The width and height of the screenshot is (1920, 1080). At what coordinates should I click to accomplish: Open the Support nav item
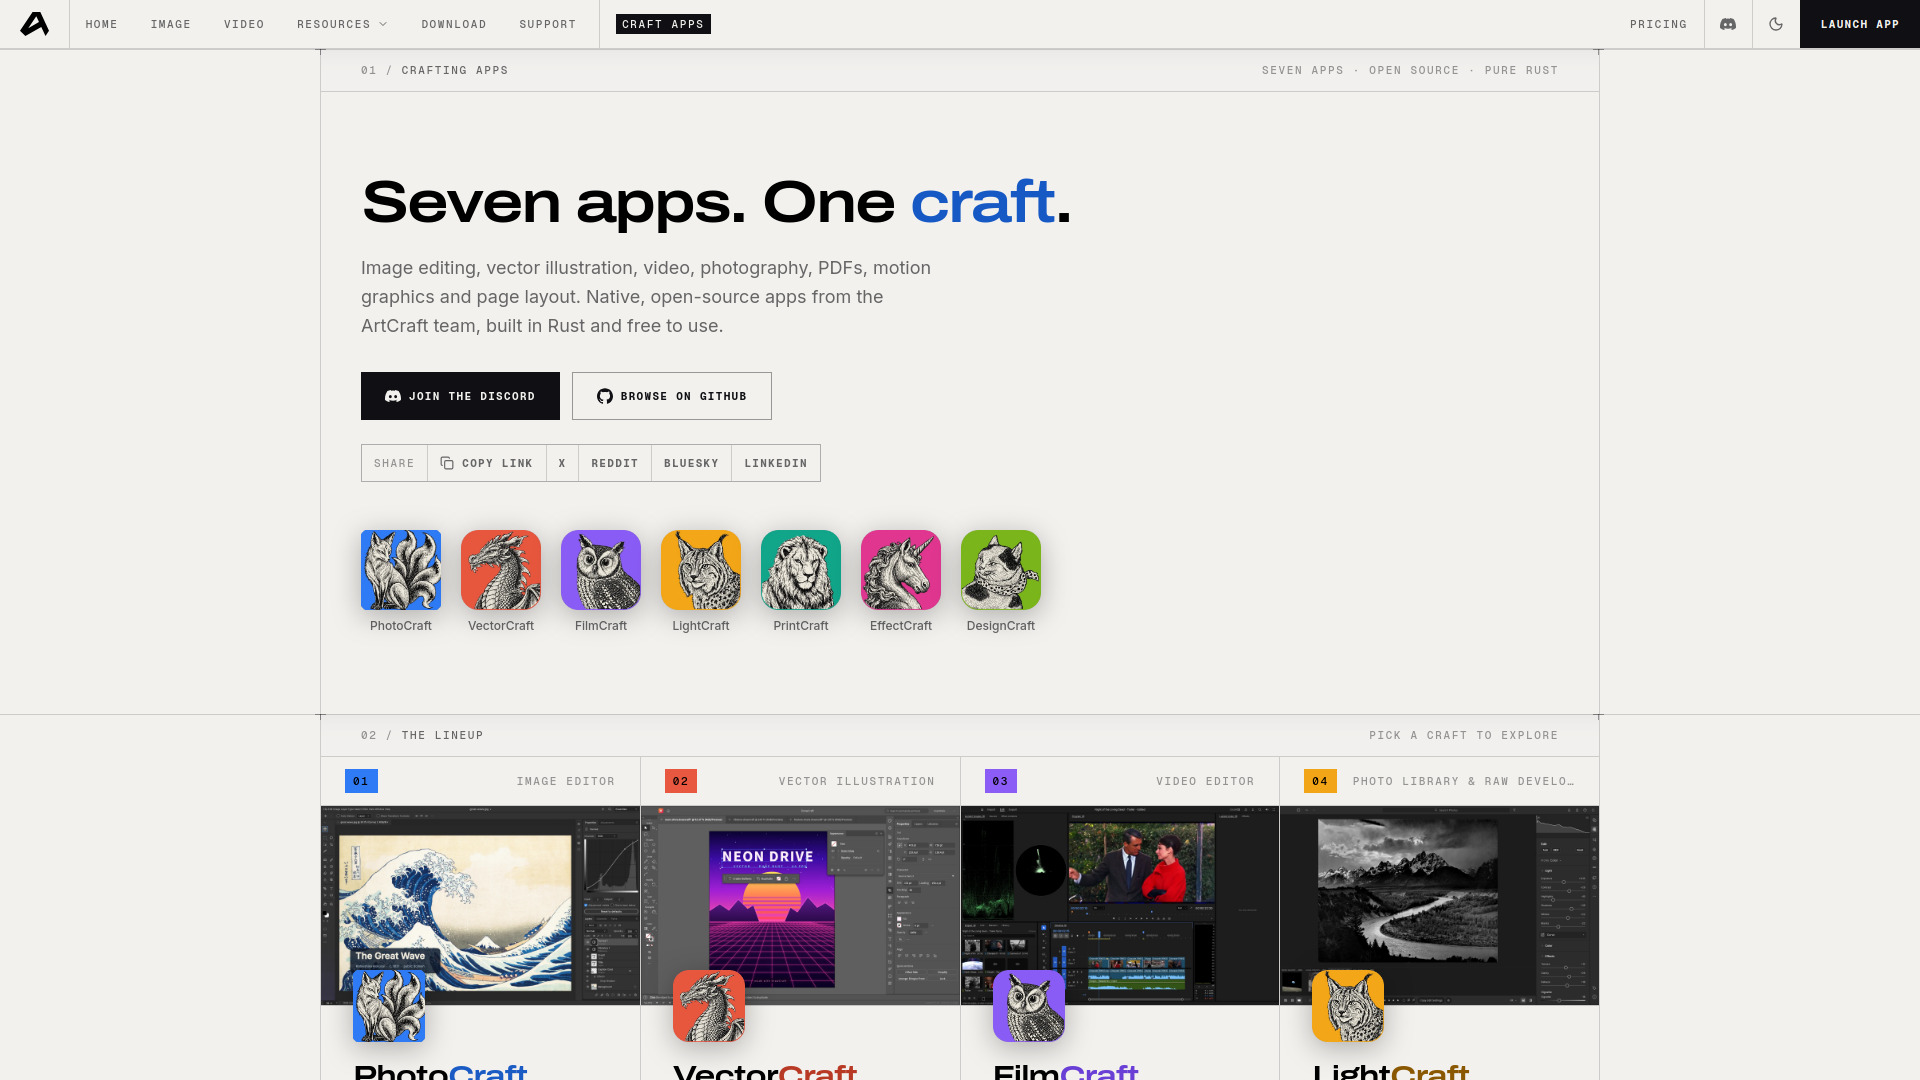click(548, 24)
